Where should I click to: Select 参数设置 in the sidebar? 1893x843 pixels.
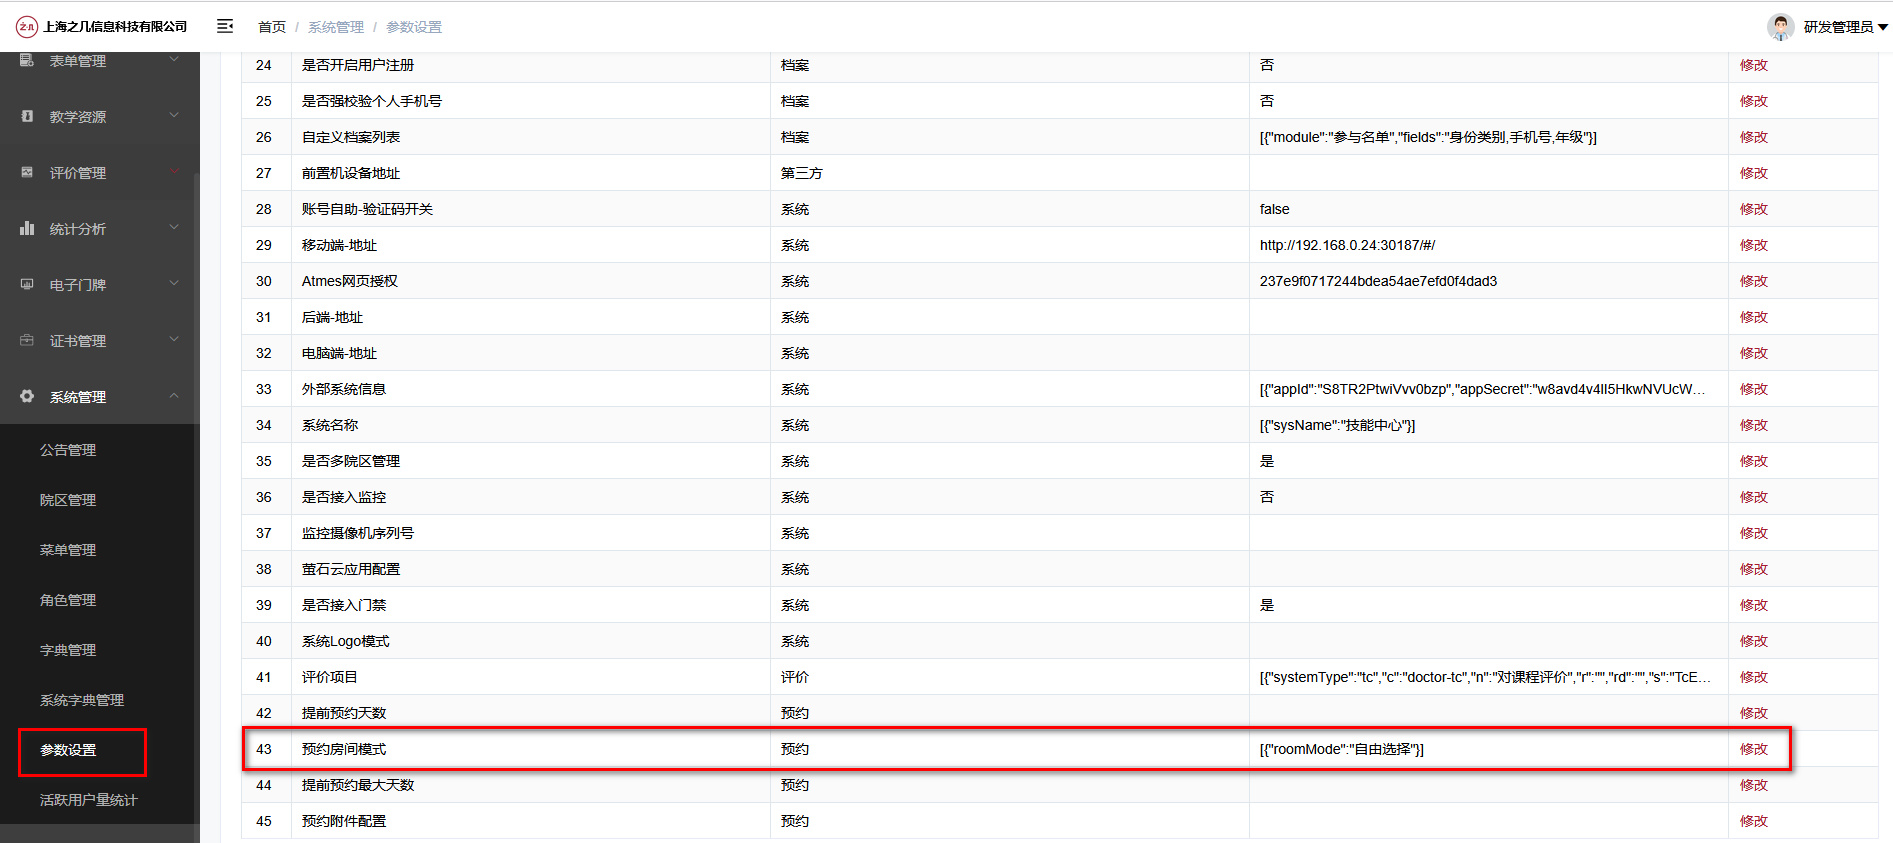68,750
